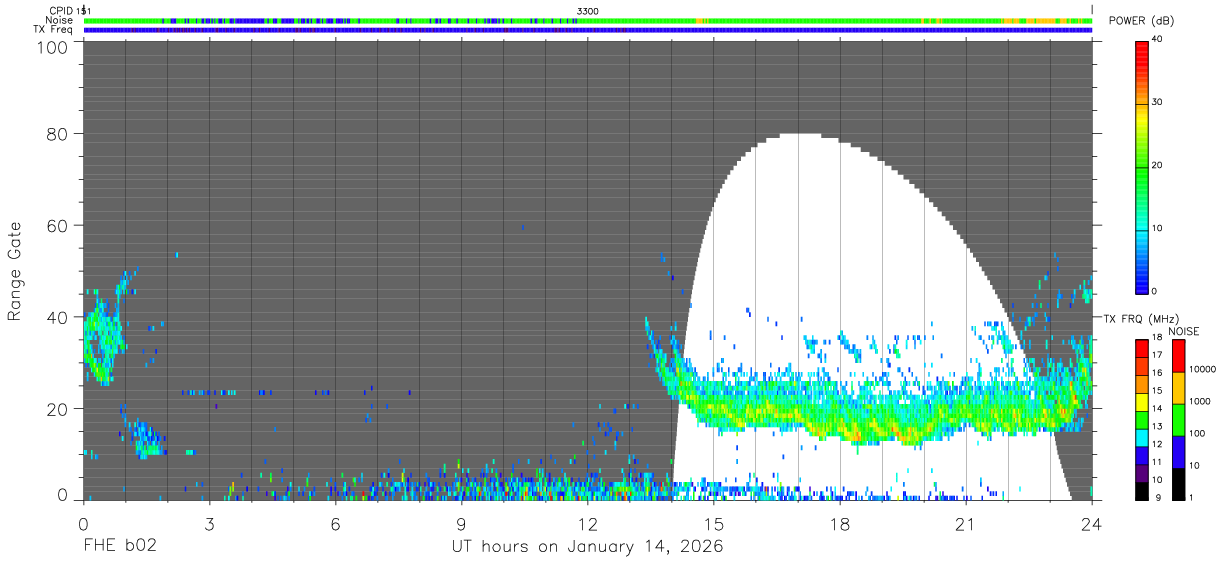The width and height of the screenshot is (1228, 567).
Task: Click the blue bottom of the power colorbar
Action: coord(1142,283)
